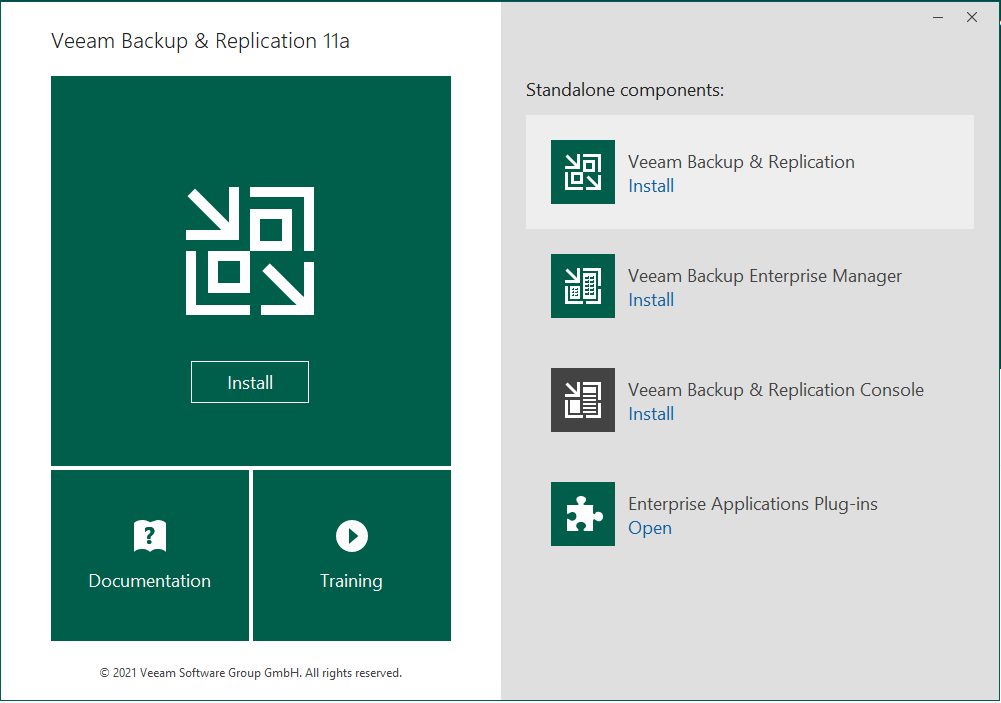Screen dimensions: 1001x703
Task: Install Veeam Backup Enterprise Manager
Action: click(x=651, y=299)
